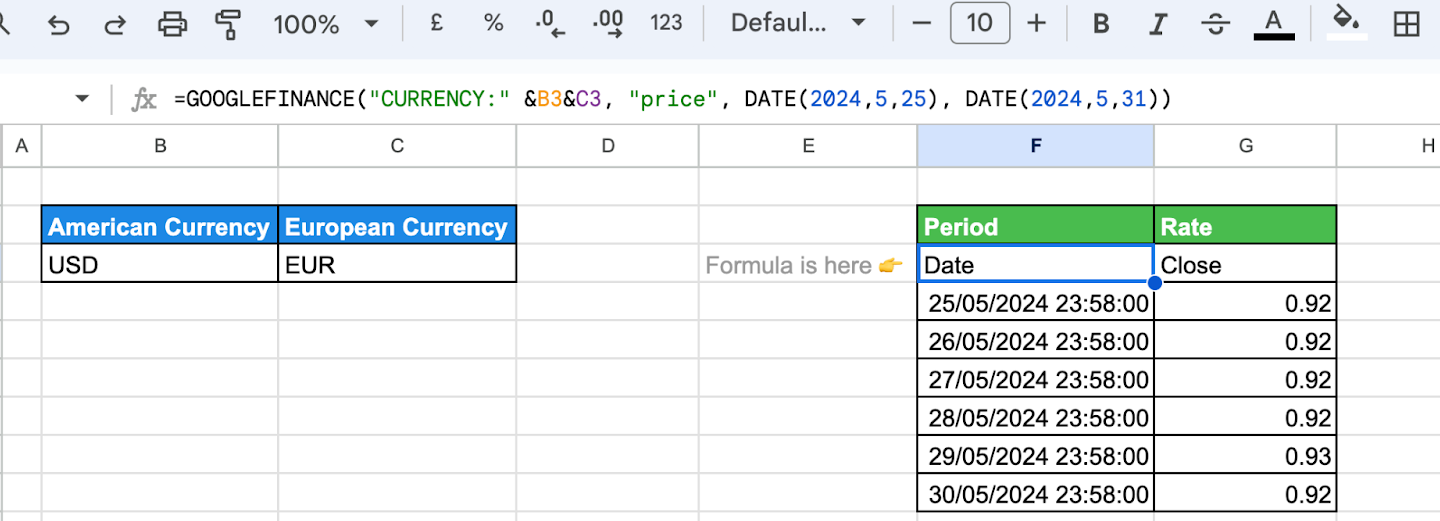Format as percent icon

pos(493,23)
